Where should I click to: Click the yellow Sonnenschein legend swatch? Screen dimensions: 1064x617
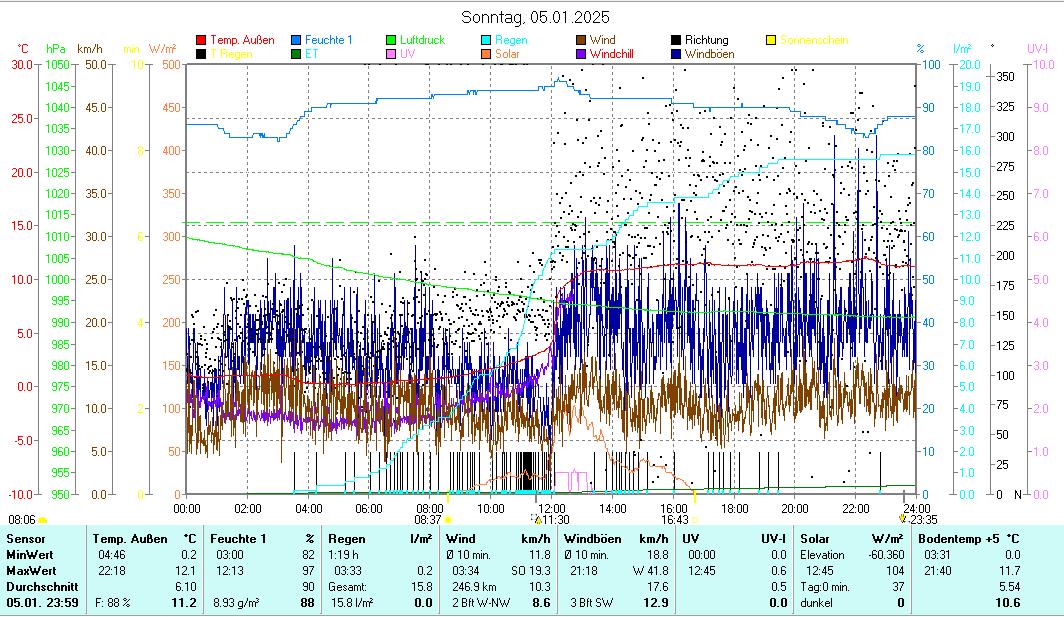(x=771, y=41)
